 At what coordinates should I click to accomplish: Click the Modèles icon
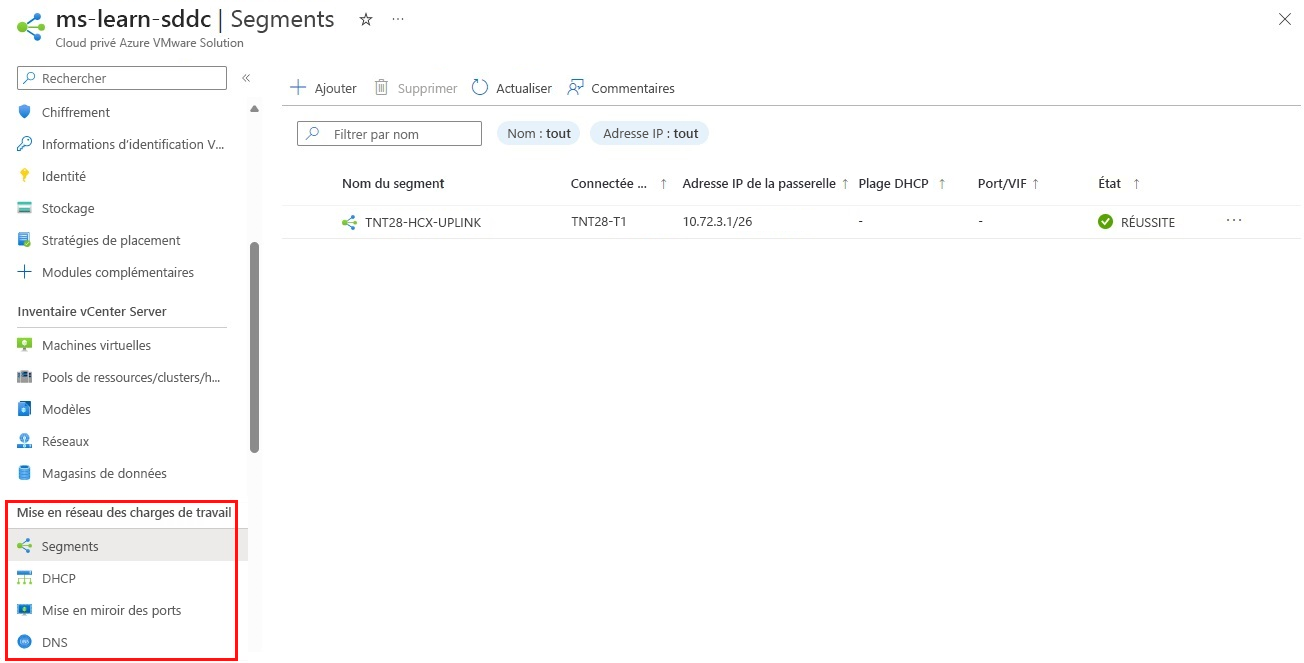click(x=25, y=409)
